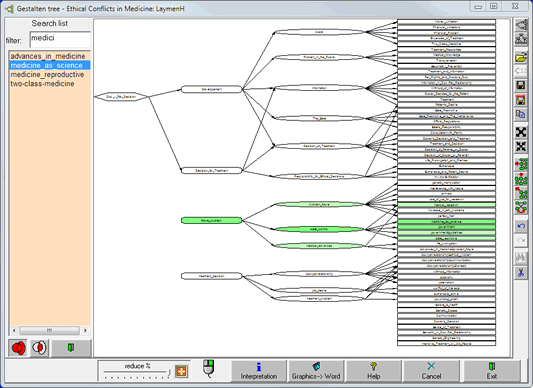Screen dimensions: 533x388
Task: Click the green door button under search list
Action: 71,348
